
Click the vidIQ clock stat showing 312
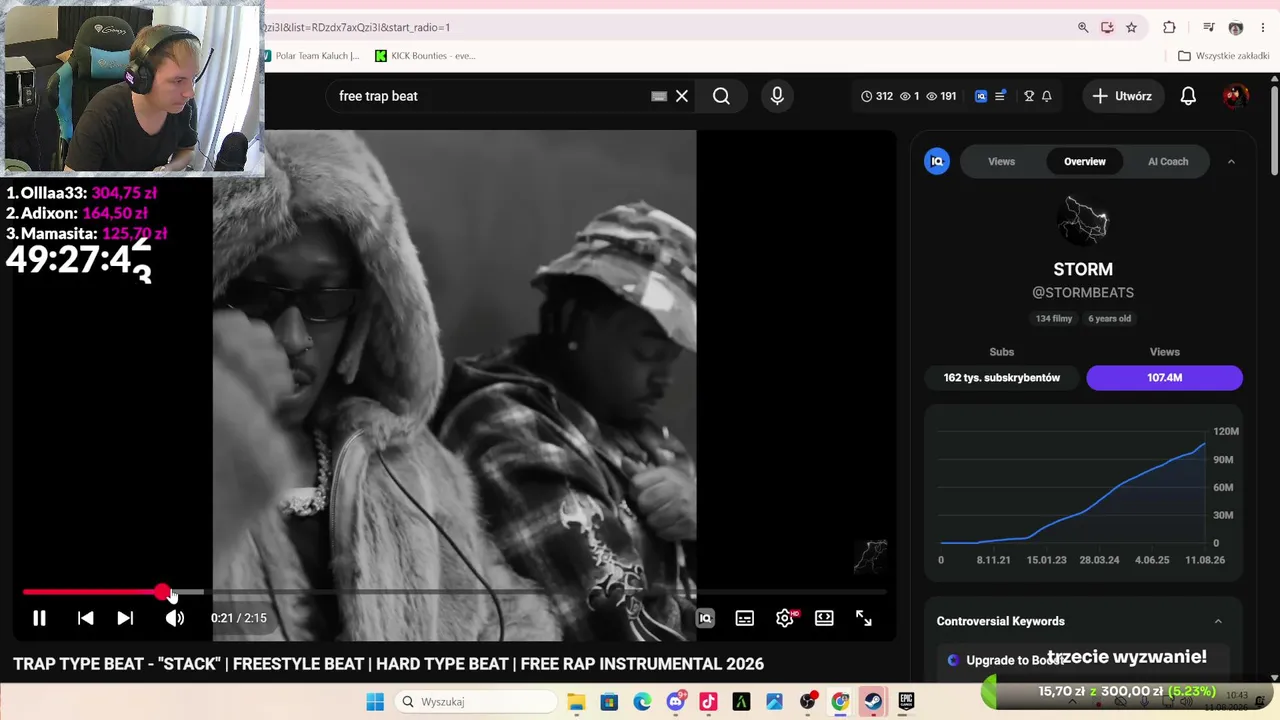point(876,96)
